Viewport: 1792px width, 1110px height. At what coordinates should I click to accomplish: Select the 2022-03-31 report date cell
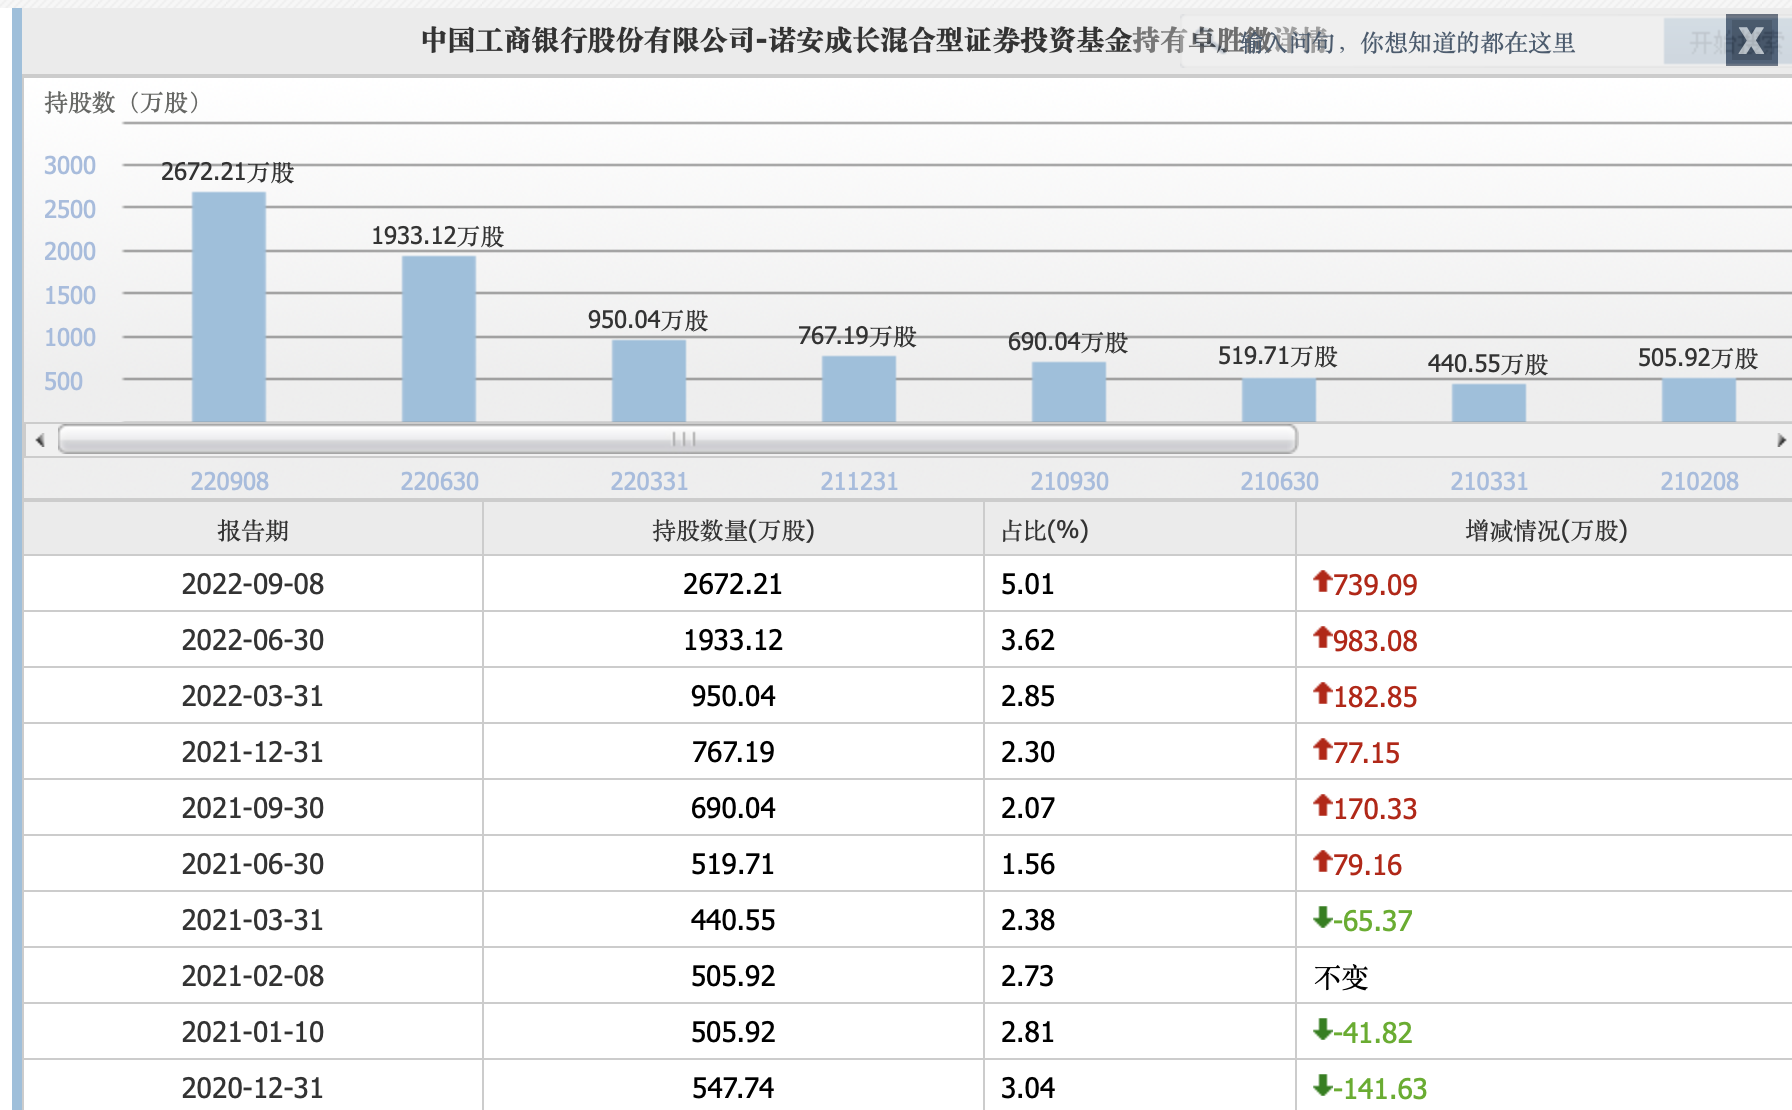pyautogui.click(x=253, y=696)
